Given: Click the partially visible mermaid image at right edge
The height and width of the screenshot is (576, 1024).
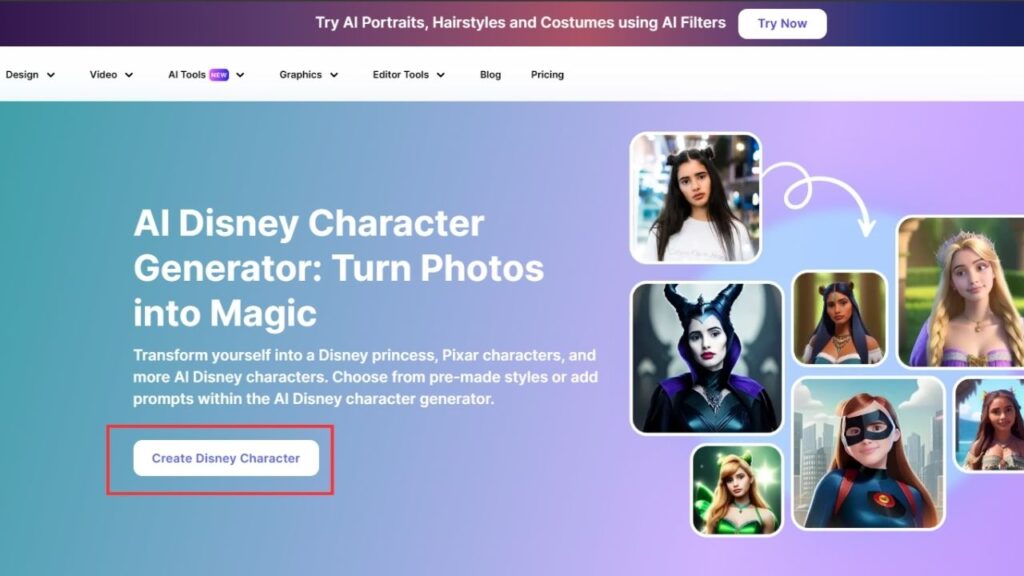Looking at the screenshot, I should pyautogui.click(x=990, y=424).
